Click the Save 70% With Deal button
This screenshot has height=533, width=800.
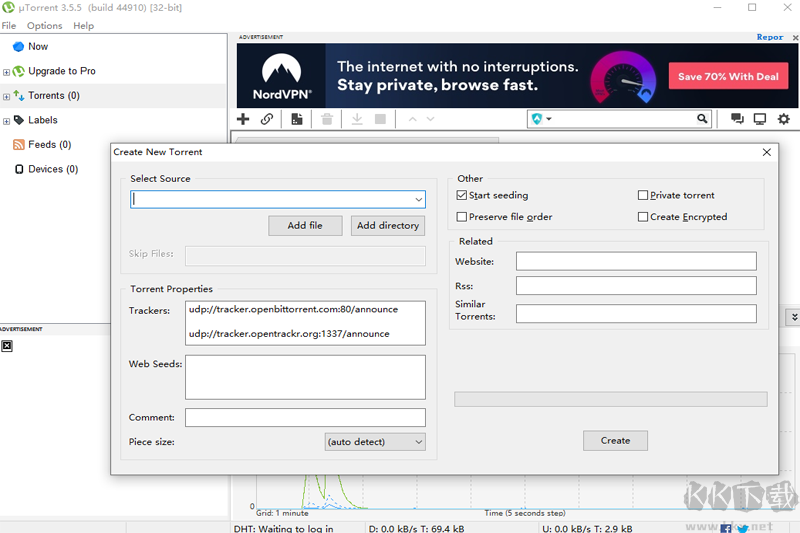click(728, 77)
